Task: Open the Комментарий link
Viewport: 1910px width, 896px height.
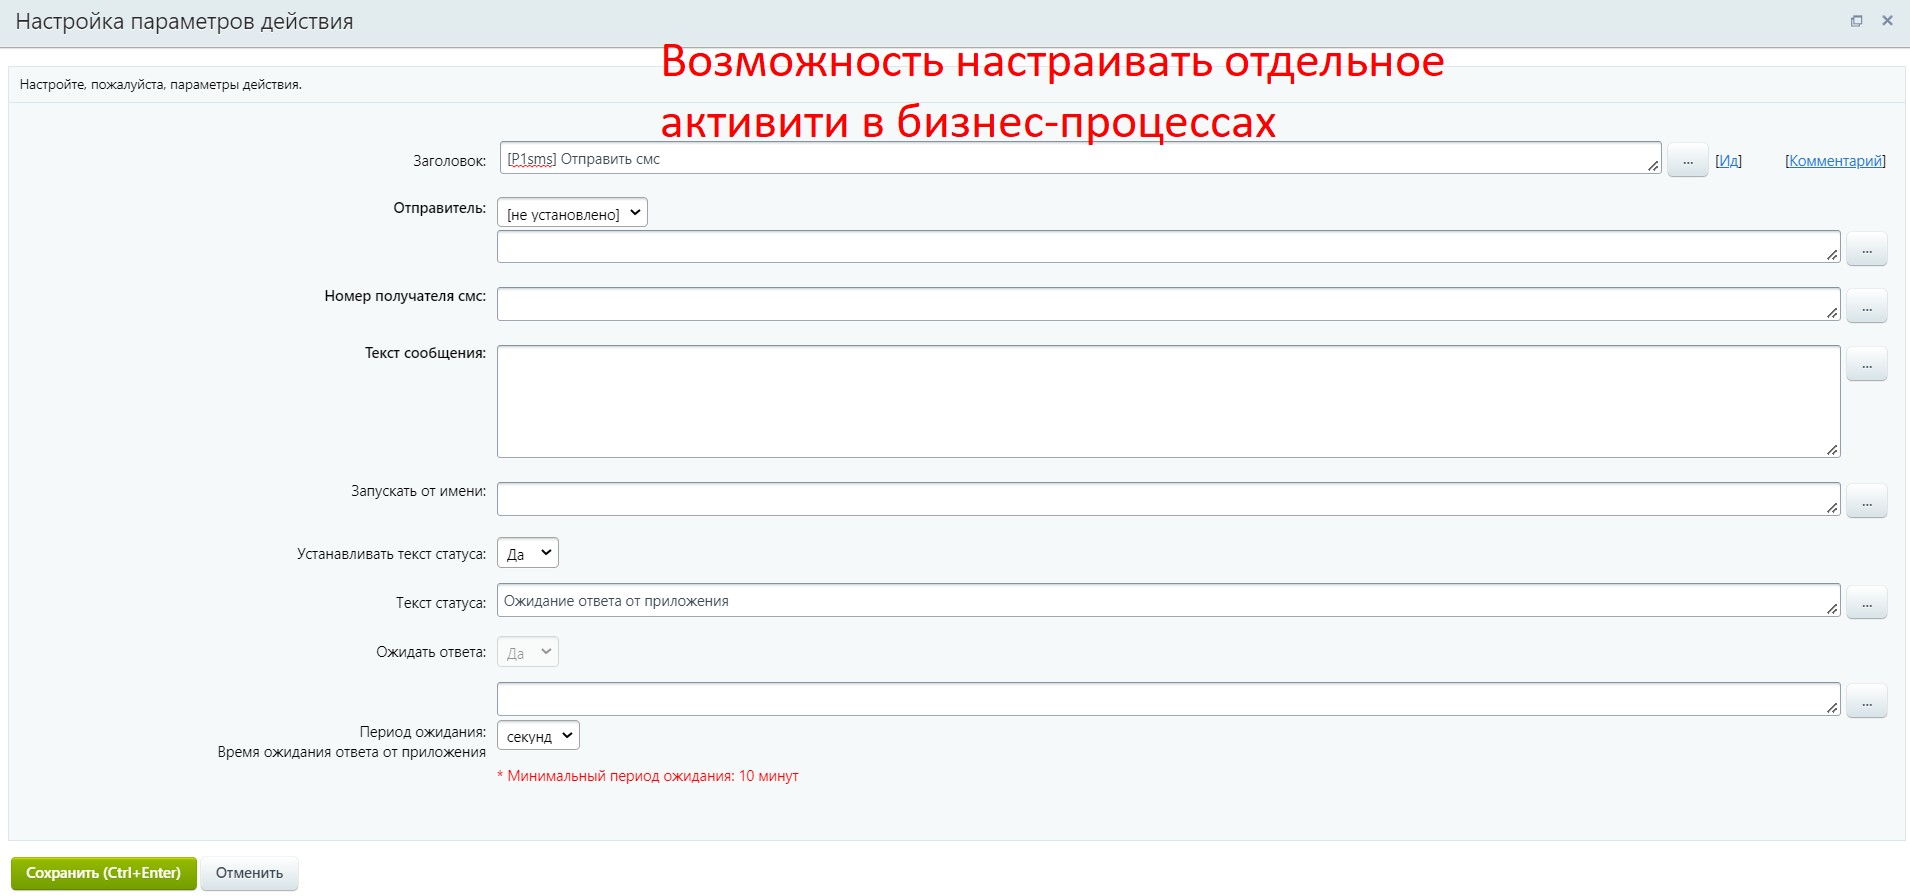Action: click(x=1835, y=161)
